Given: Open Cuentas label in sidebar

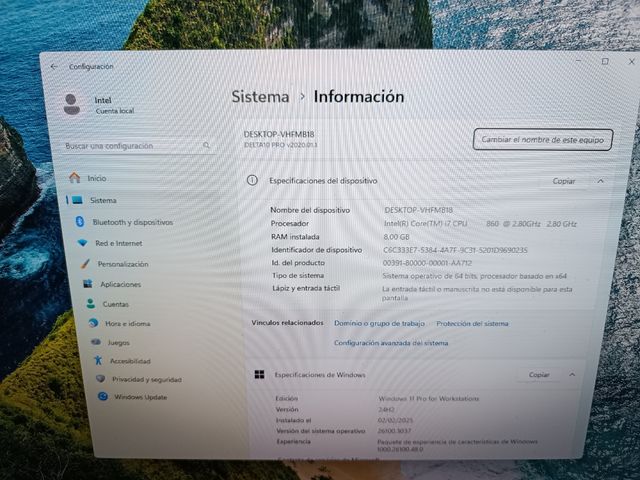Looking at the screenshot, I should coord(116,304).
